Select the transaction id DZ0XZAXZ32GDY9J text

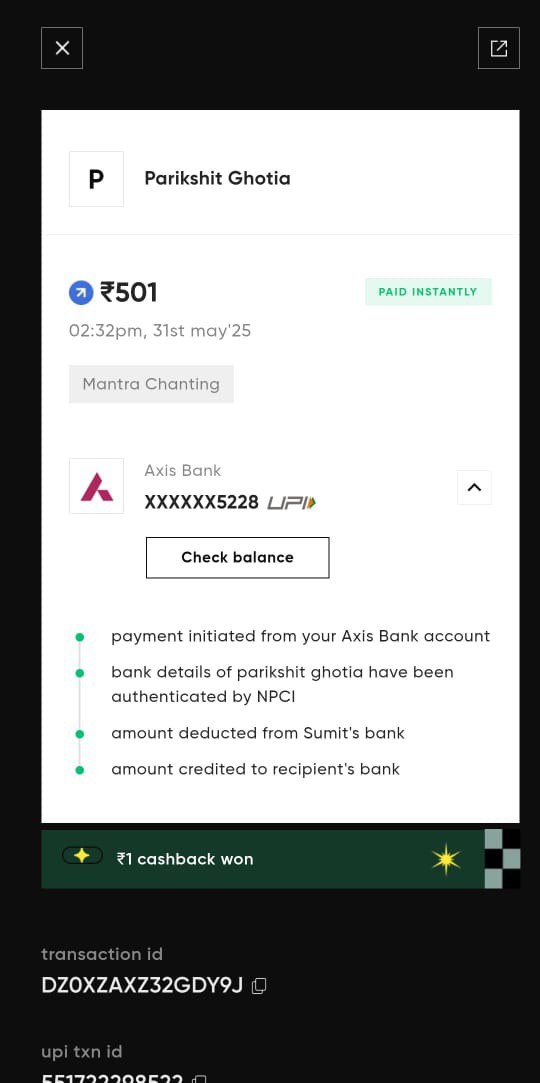142,986
